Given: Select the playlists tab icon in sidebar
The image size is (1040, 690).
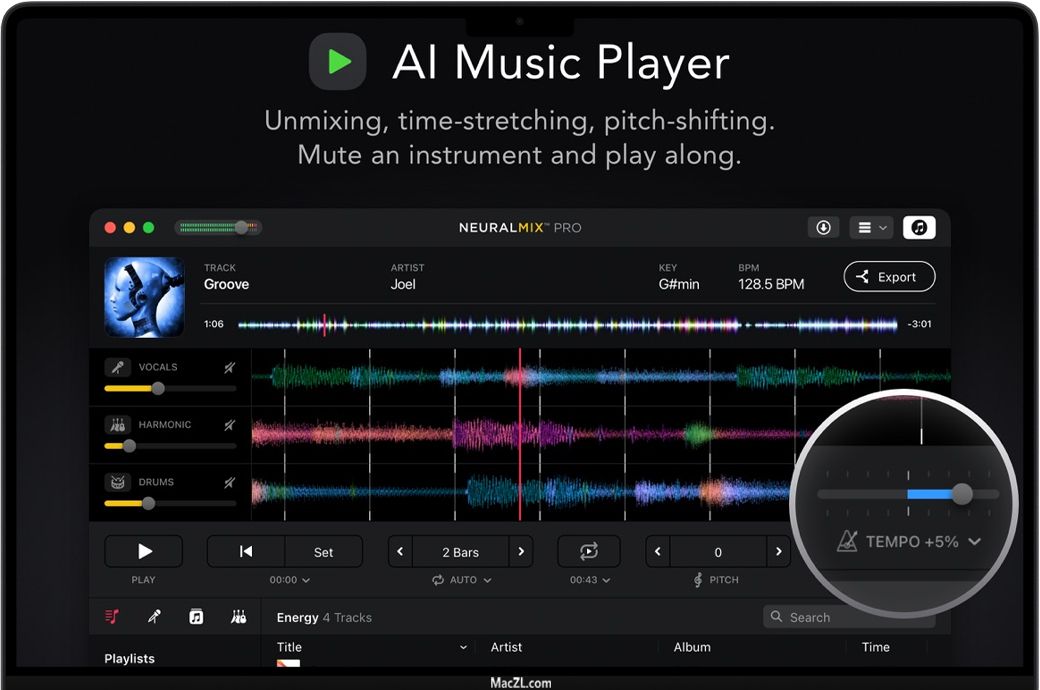Looking at the screenshot, I should 112,617.
